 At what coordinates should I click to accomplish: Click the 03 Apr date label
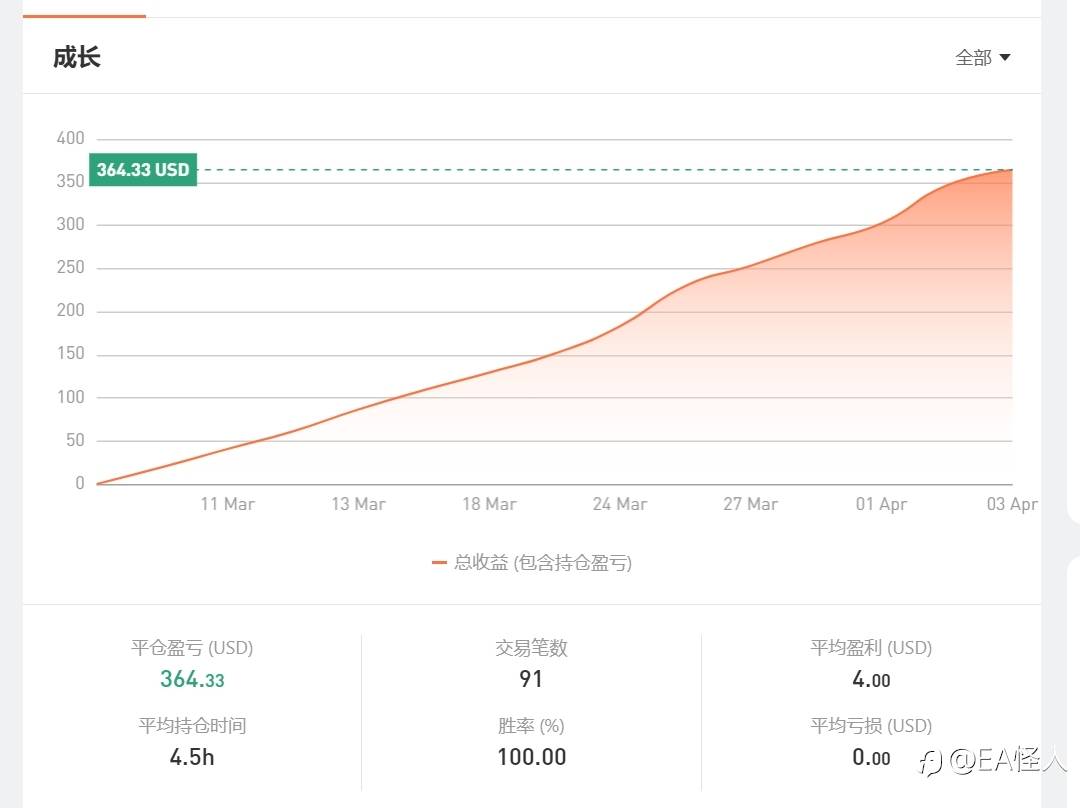pos(1011,504)
